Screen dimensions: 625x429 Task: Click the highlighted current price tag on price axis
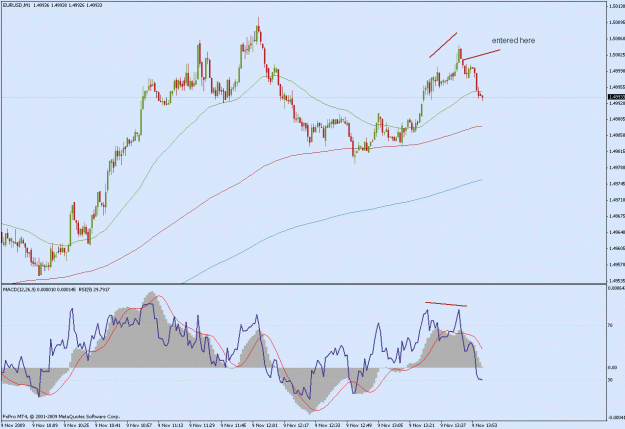(x=616, y=97)
